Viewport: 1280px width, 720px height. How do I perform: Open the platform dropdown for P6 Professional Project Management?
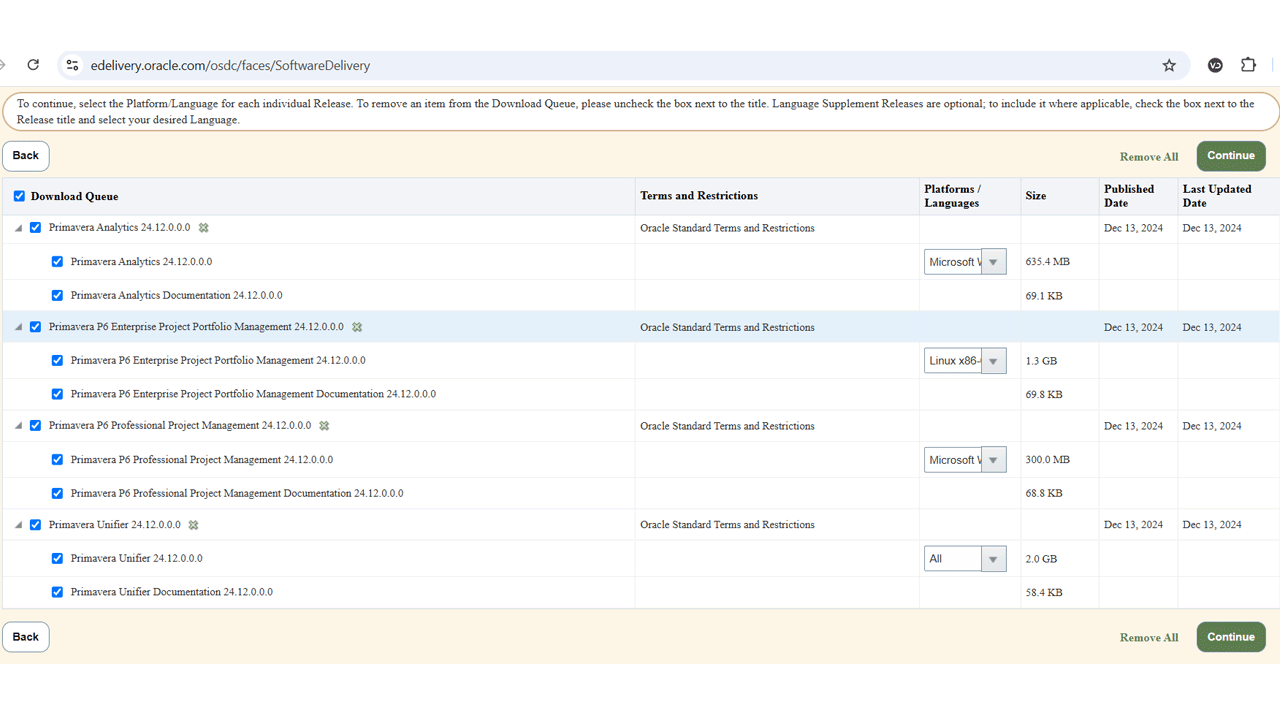(x=965, y=460)
